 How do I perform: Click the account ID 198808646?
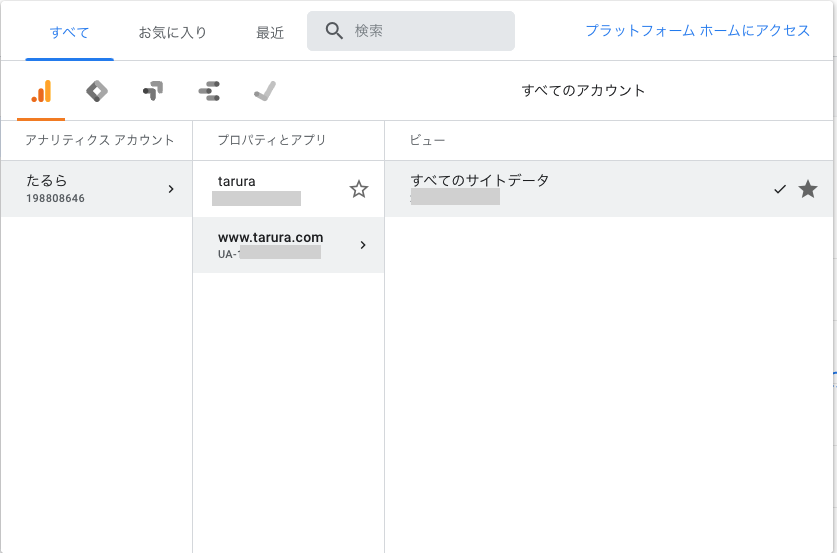pyautogui.click(x=56, y=199)
